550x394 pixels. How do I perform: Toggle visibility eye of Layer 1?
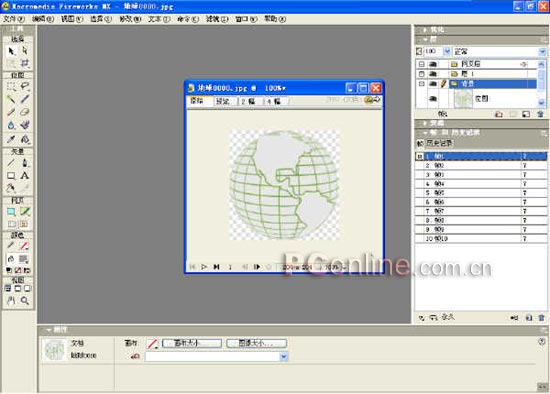click(x=433, y=74)
